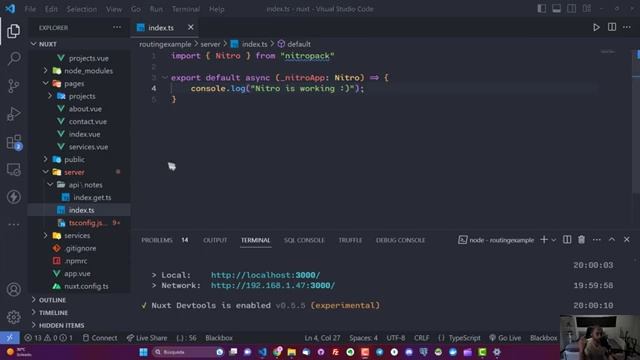The width and height of the screenshot is (640, 360).
Task: Collapse the api\notes folder
Action: [x=50, y=184]
